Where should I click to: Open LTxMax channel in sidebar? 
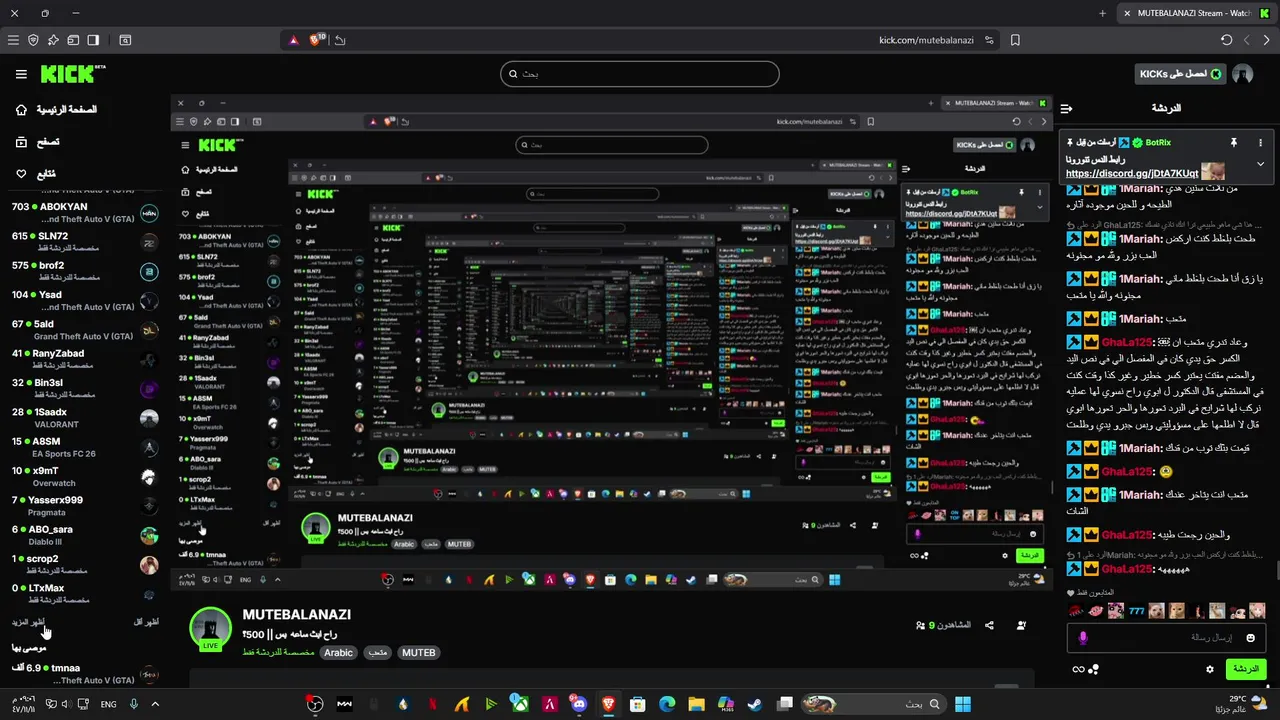(85, 594)
